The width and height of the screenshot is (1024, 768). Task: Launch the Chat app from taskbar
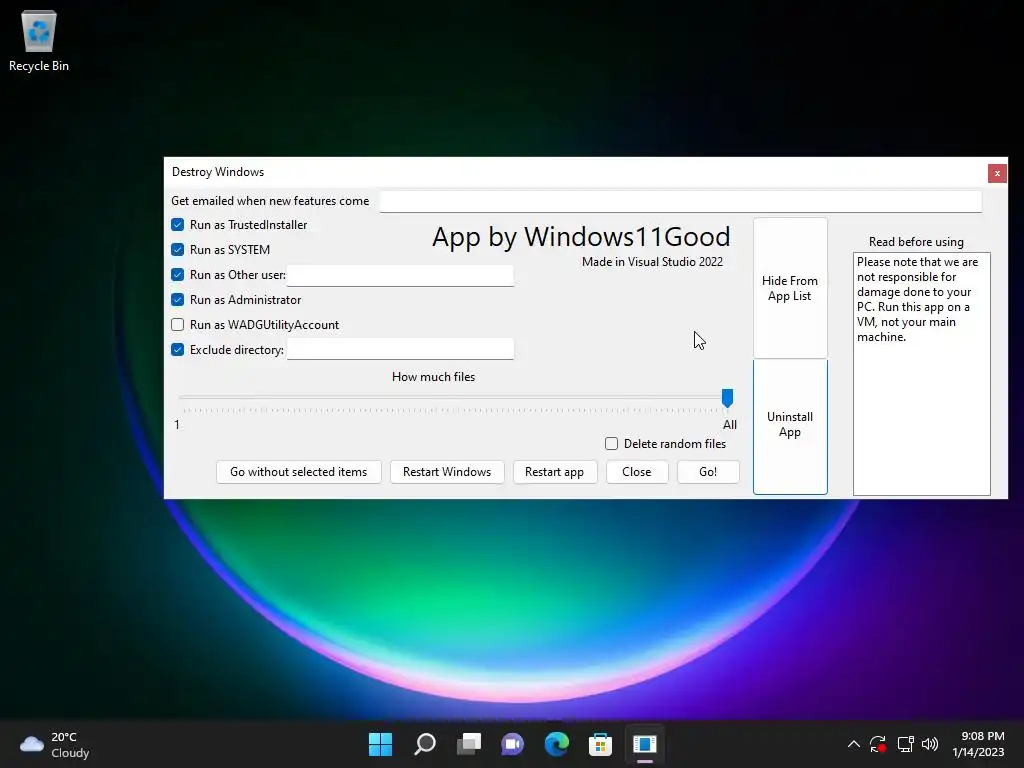513,744
